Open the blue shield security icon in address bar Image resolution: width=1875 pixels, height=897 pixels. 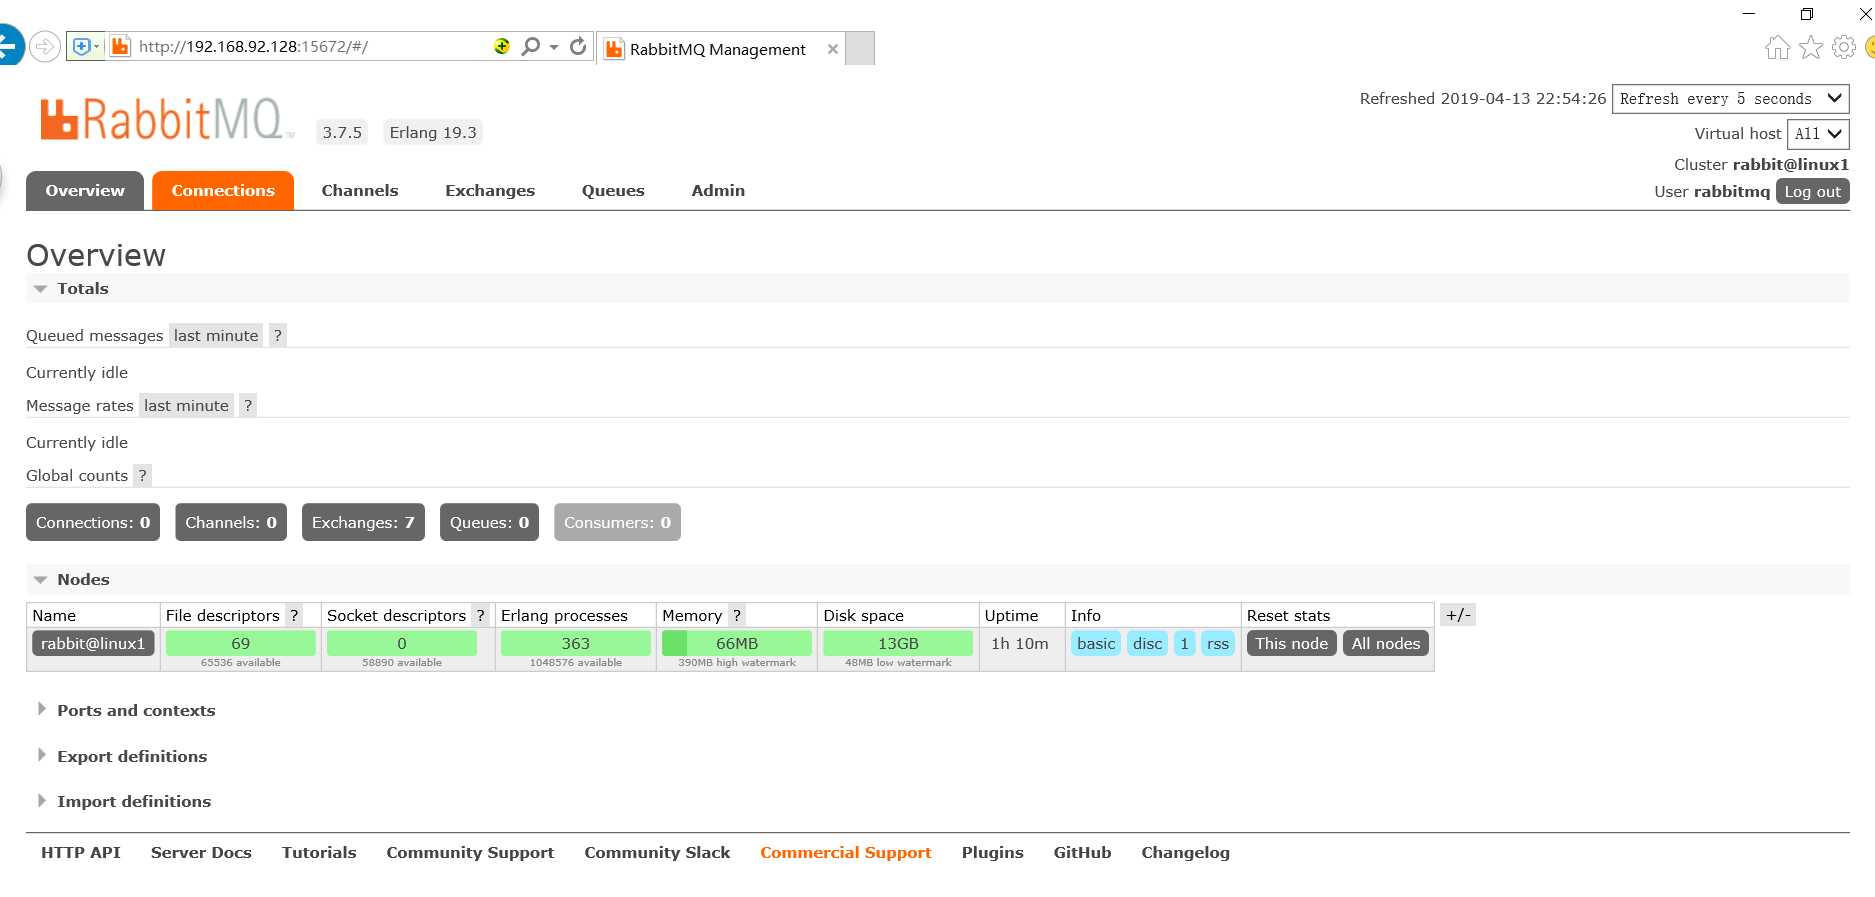coord(85,46)
